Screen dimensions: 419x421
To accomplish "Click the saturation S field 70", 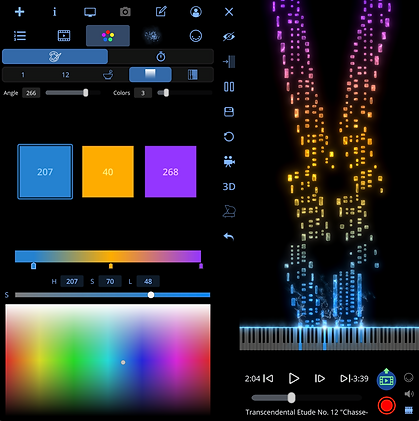I will (x=110, y=281).
